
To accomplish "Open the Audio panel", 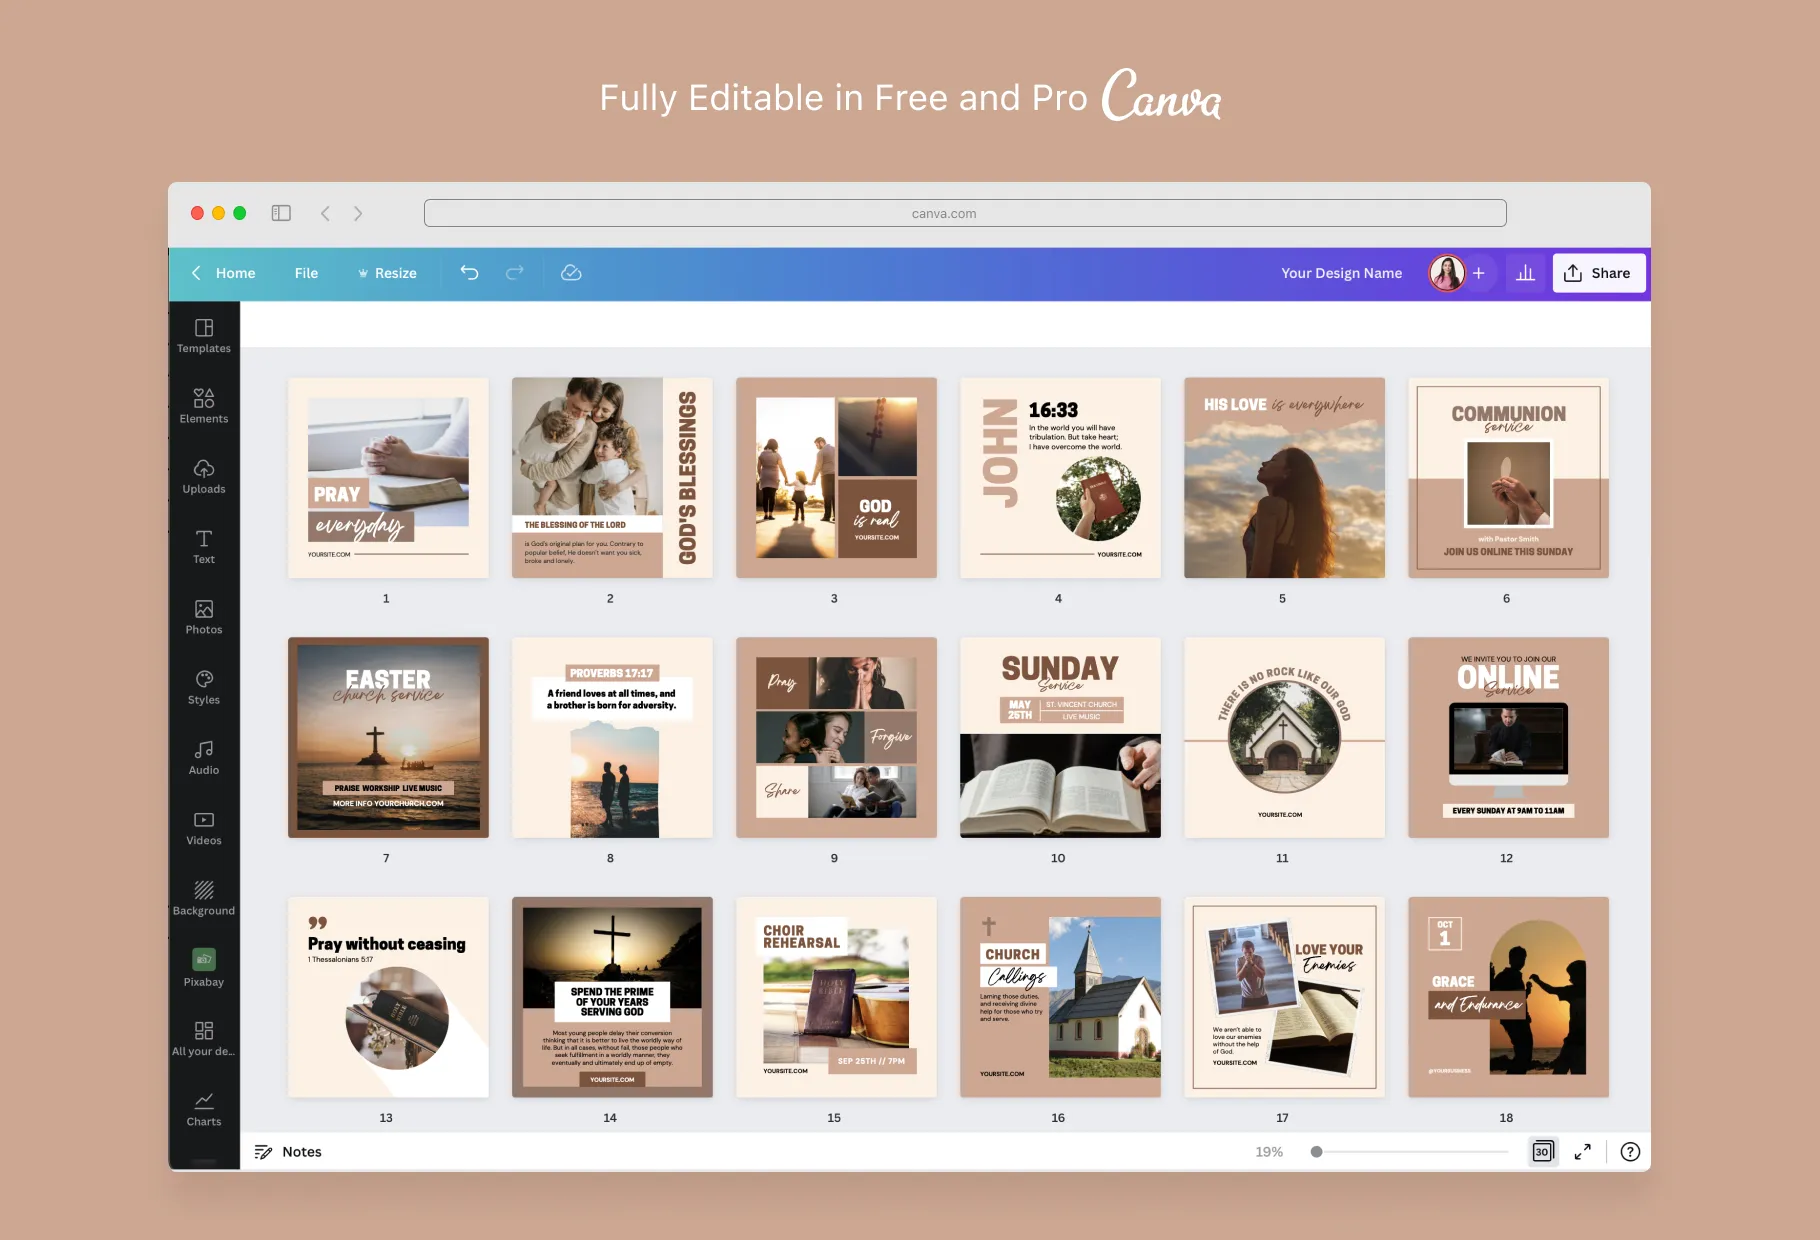I will pos(204,758).
